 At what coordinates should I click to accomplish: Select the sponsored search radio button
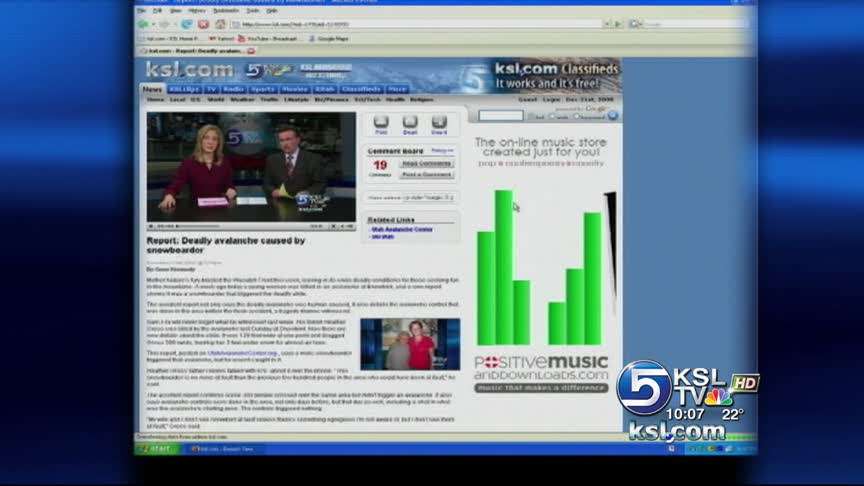click(x=576, y=117)
